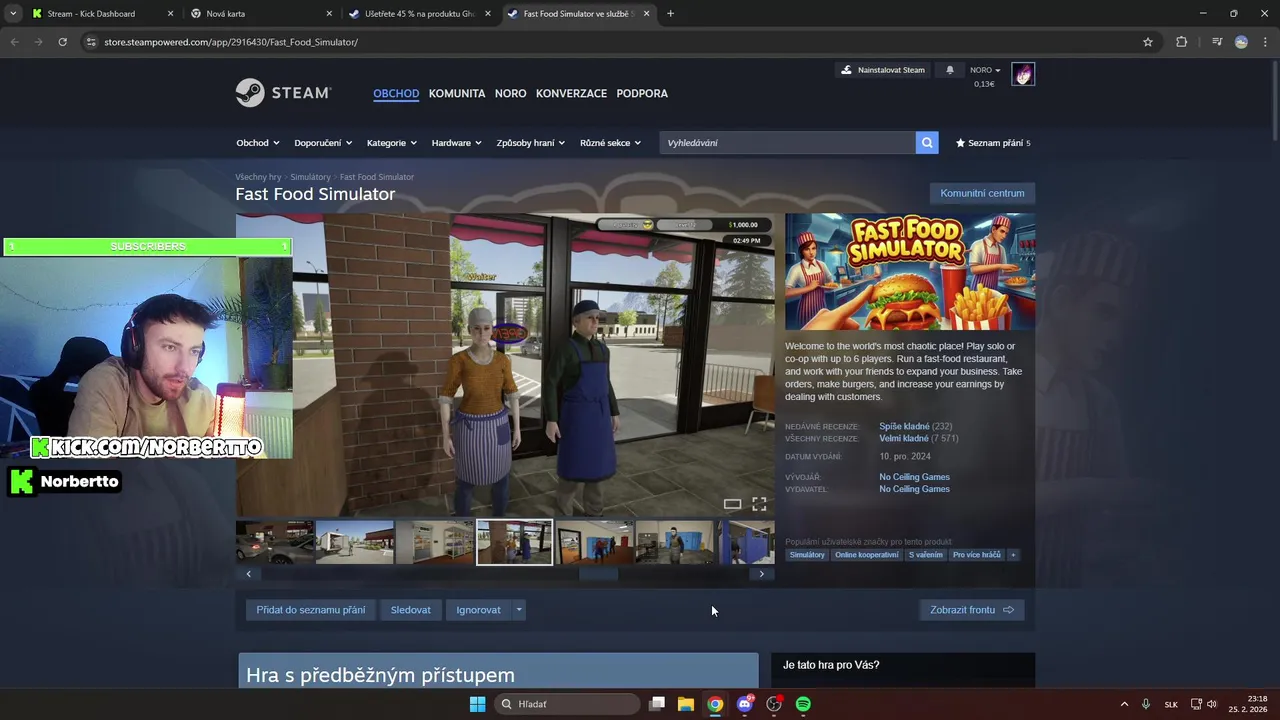Viewport: 1280px width, 720px height.
Task: Switch to the Ušetřete 45 % tab
Action: pyautogui.click(x=418, y=14)
